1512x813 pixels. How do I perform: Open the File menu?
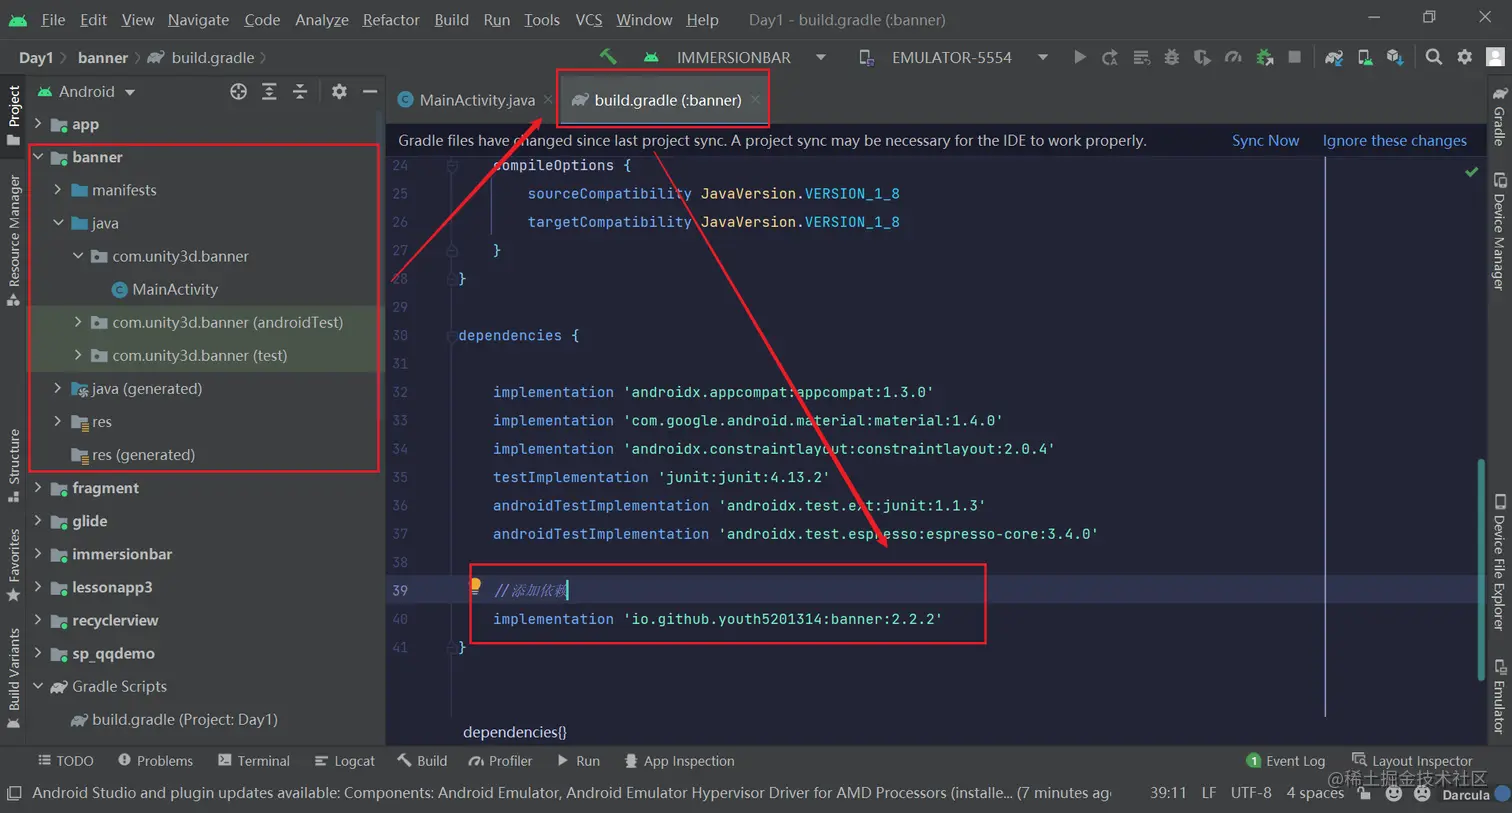click(x=53, y=19)
